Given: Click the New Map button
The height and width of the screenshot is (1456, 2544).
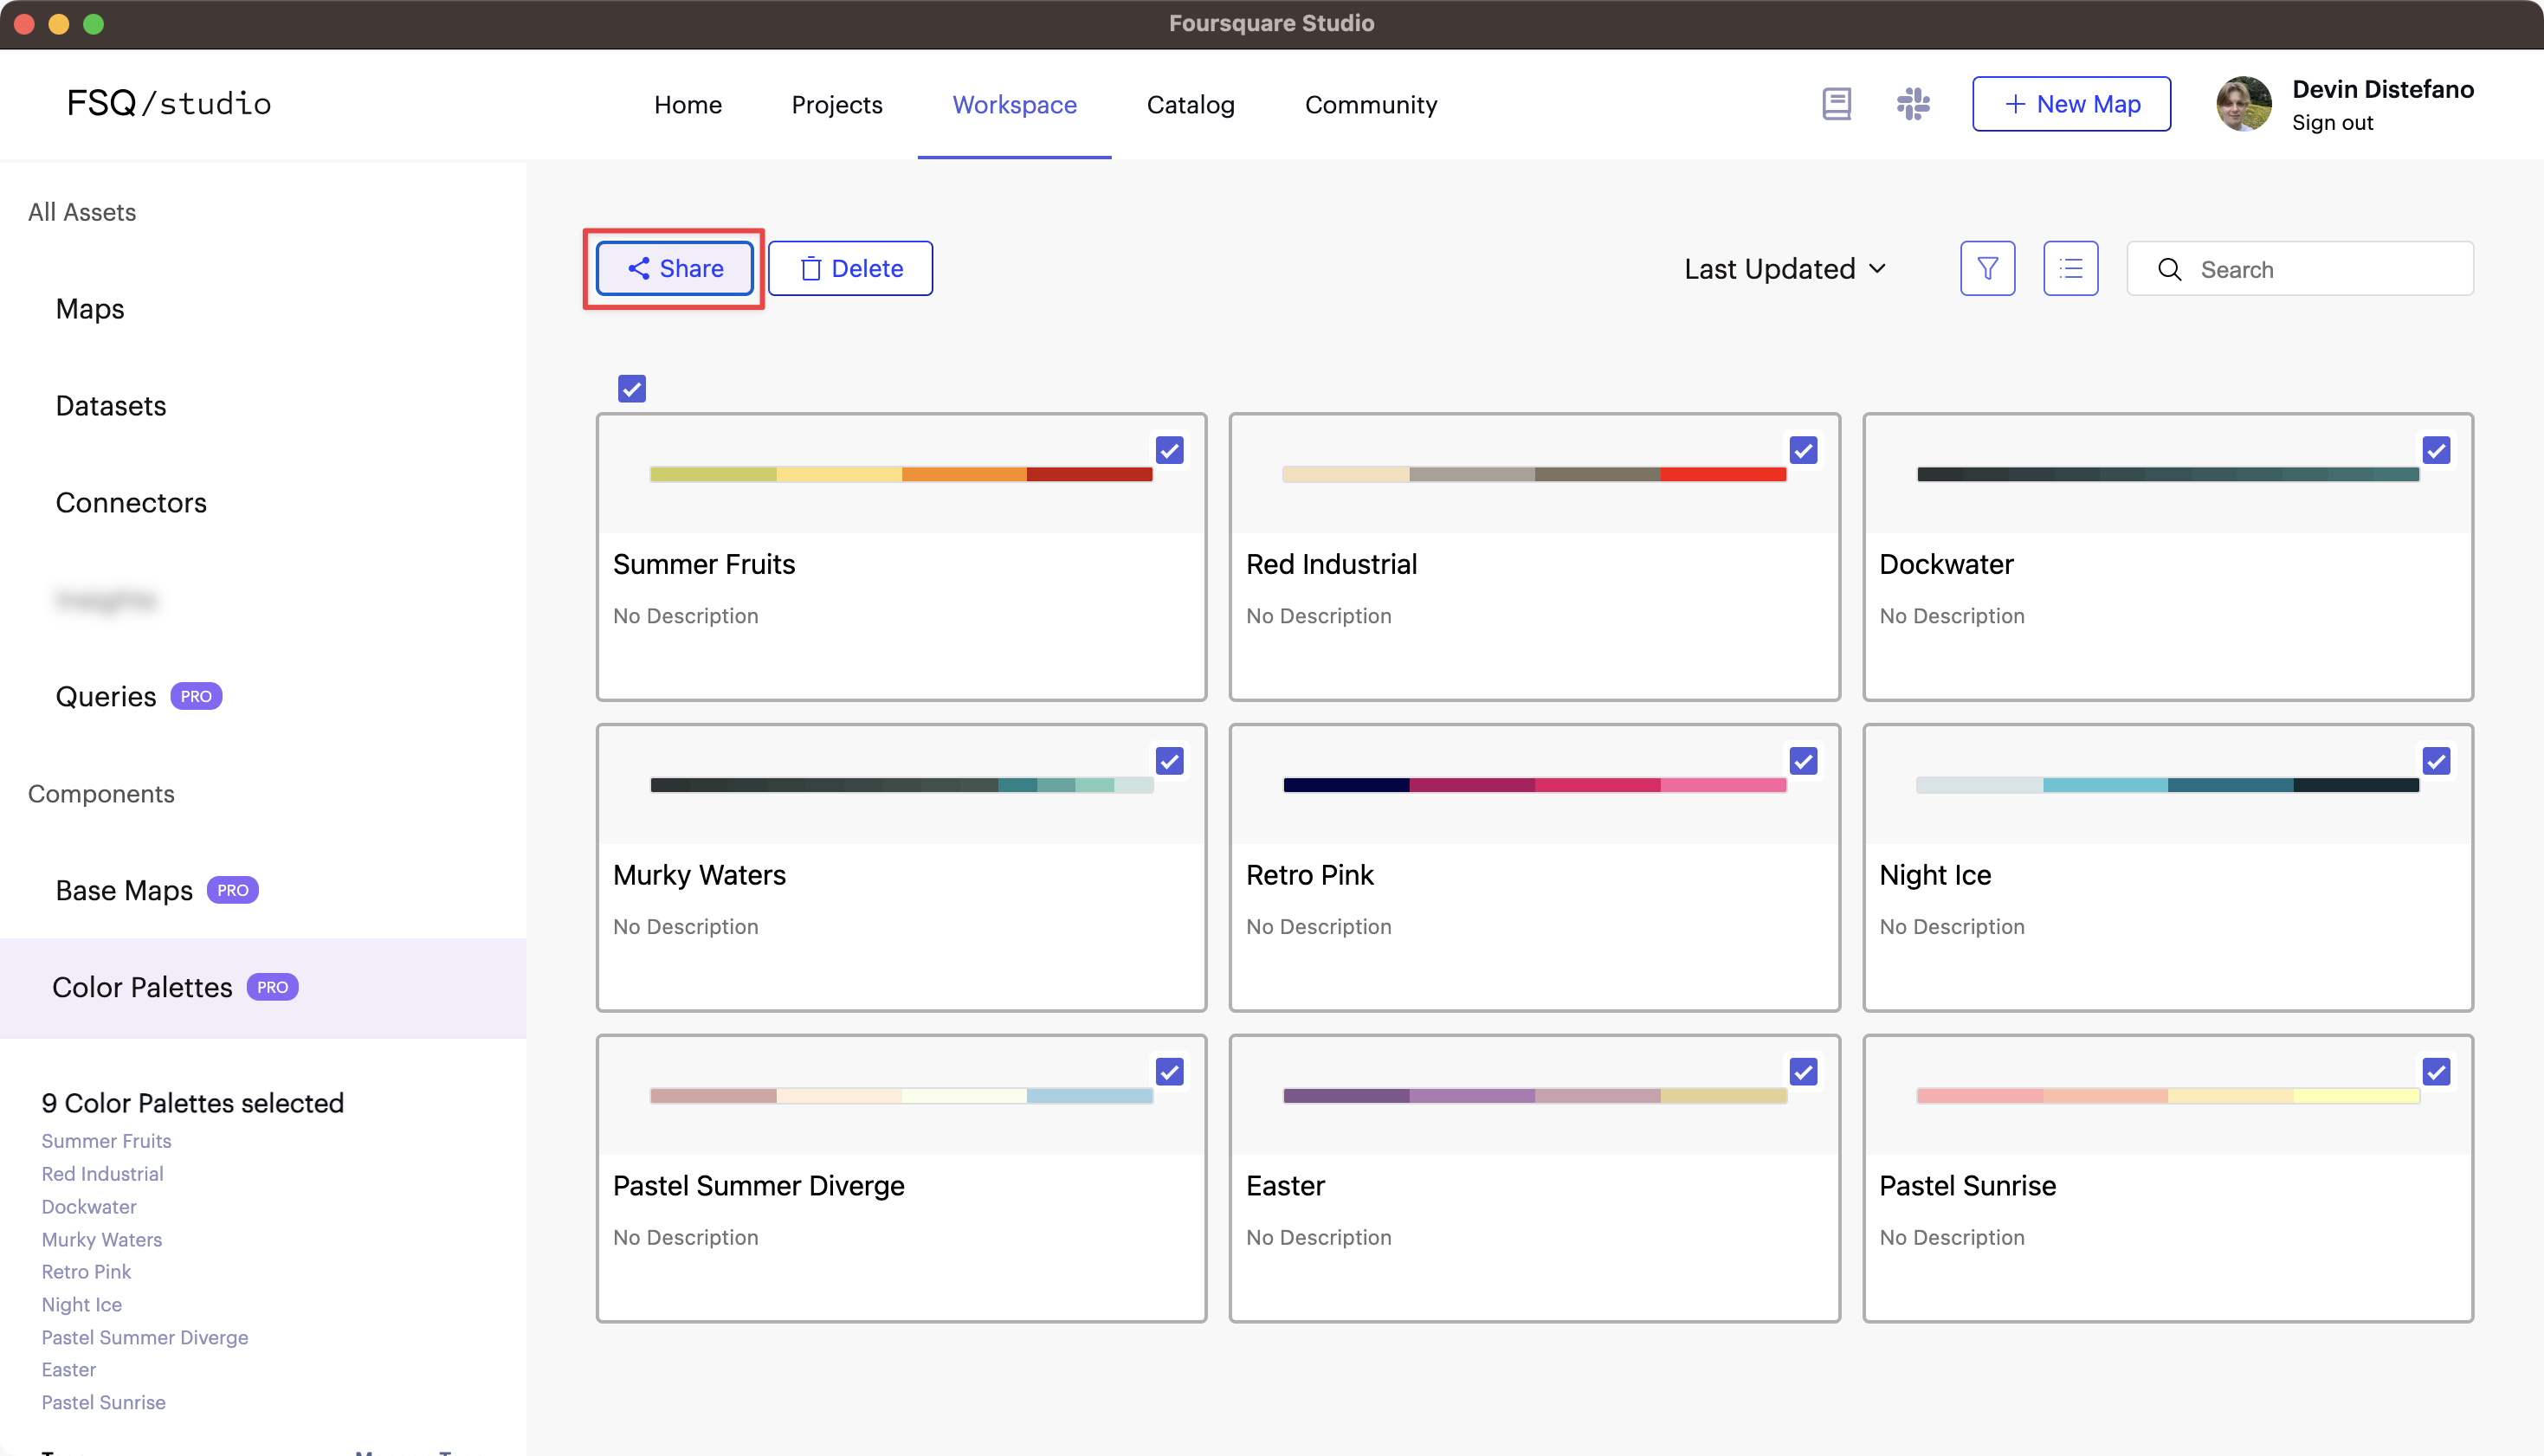Looking at the screenshot, I should (x=2071, y=104).
